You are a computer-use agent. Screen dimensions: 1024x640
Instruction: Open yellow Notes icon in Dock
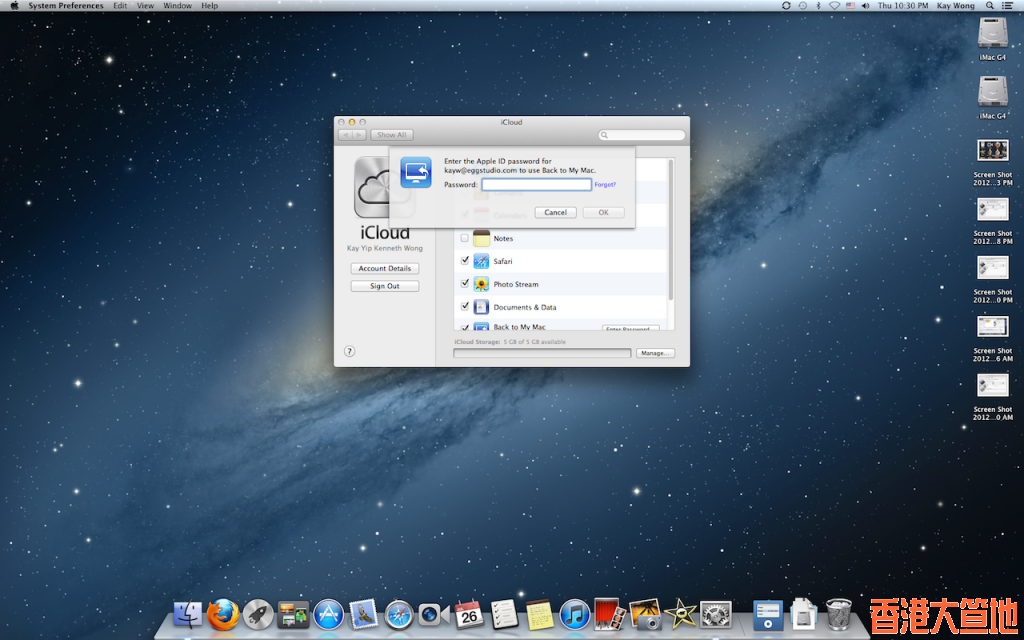(x=539, y=615)
